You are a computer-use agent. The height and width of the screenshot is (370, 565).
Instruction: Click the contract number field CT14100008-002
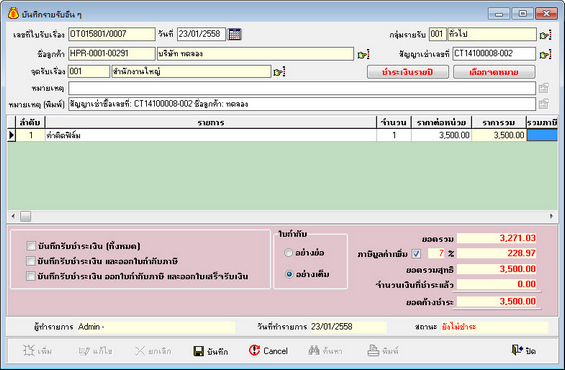pyautogui.click(x=494, y=54)
